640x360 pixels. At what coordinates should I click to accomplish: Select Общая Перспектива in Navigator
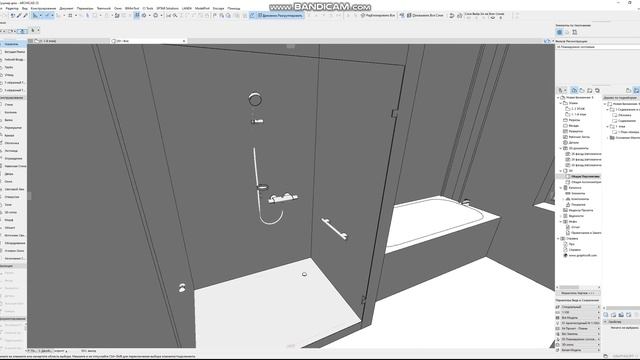[x=585, y=177]
